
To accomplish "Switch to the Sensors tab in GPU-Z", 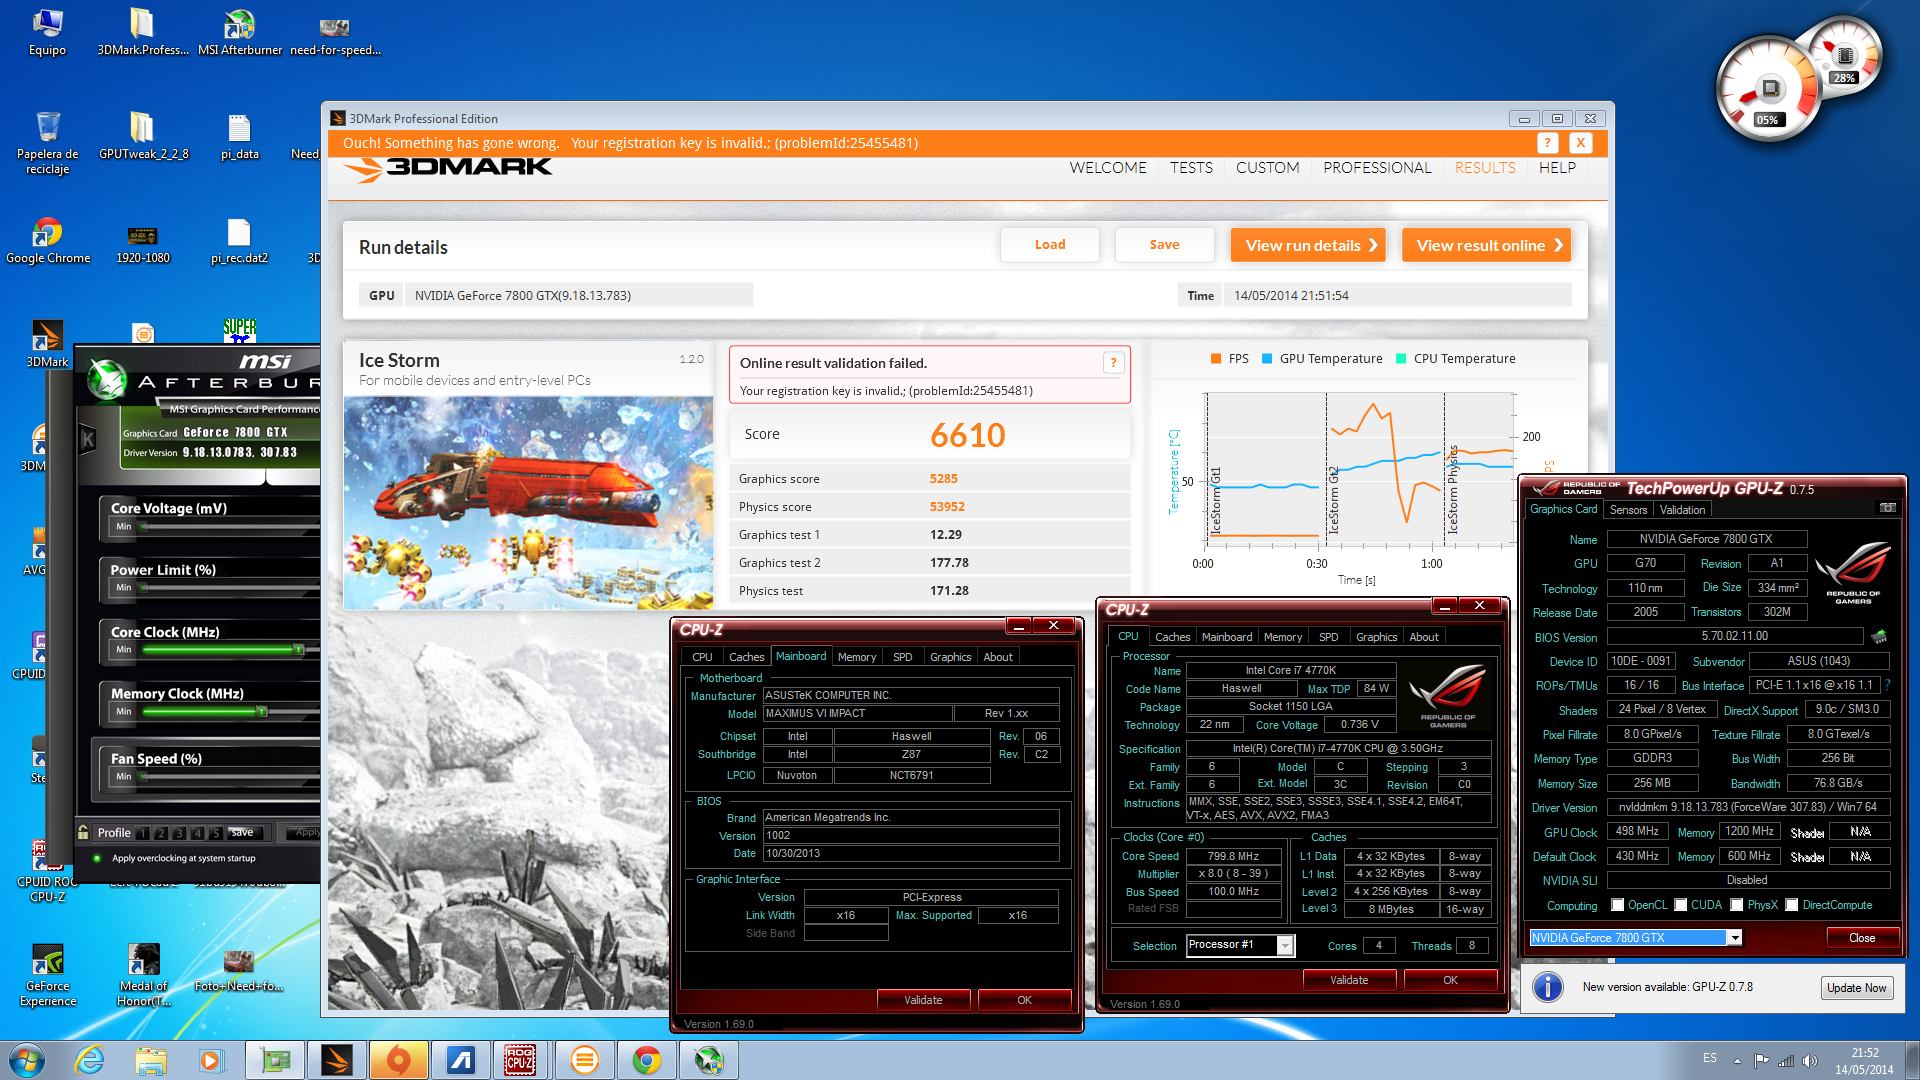I will (x=1628, y=510).
